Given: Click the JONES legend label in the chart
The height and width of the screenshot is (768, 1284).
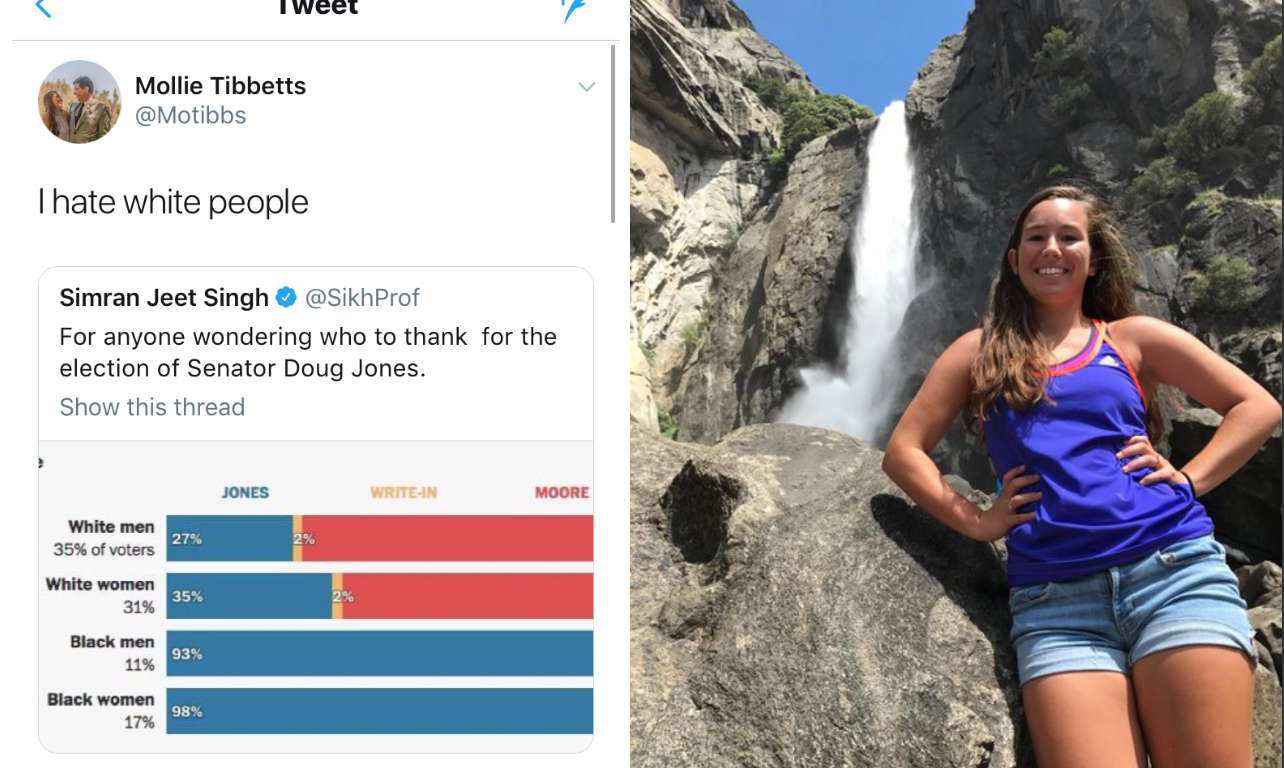Looking at the screenshot, I should coord(245,492).
